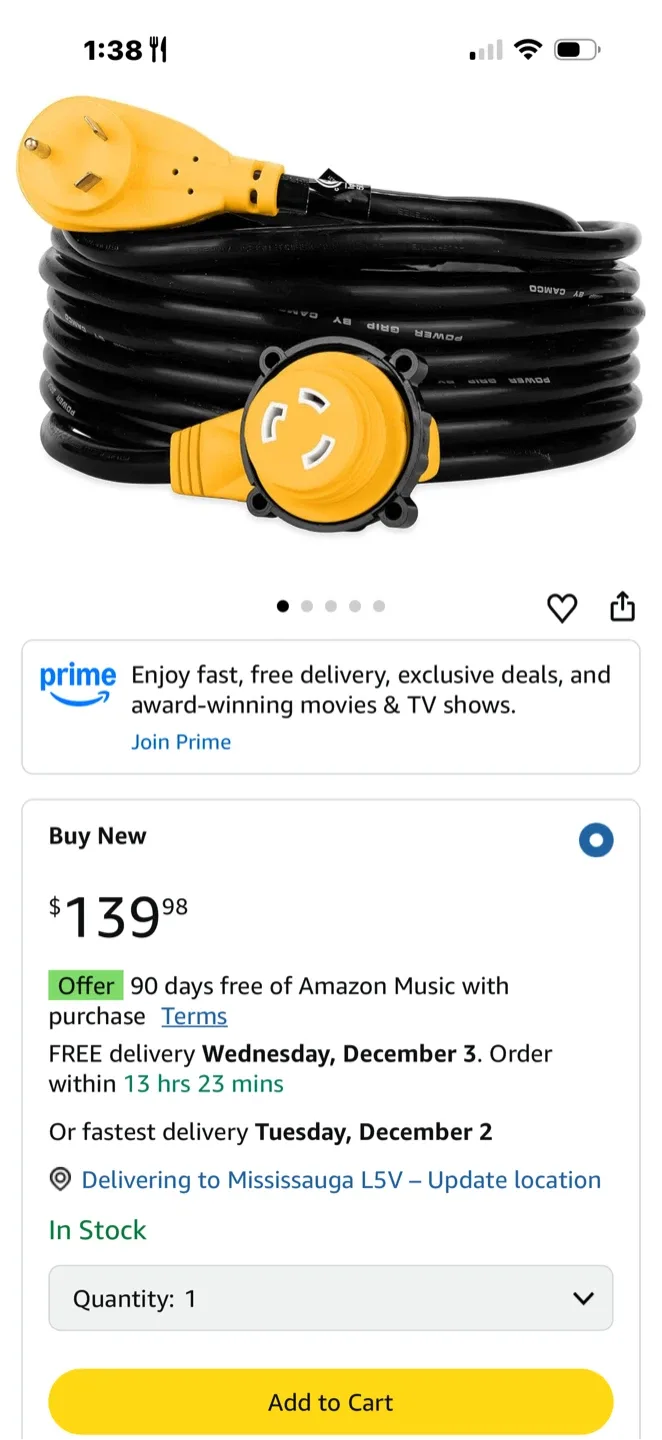Open the Quantity dropdown
This screenshot has width=662, height=1440.
point(330,1299)
